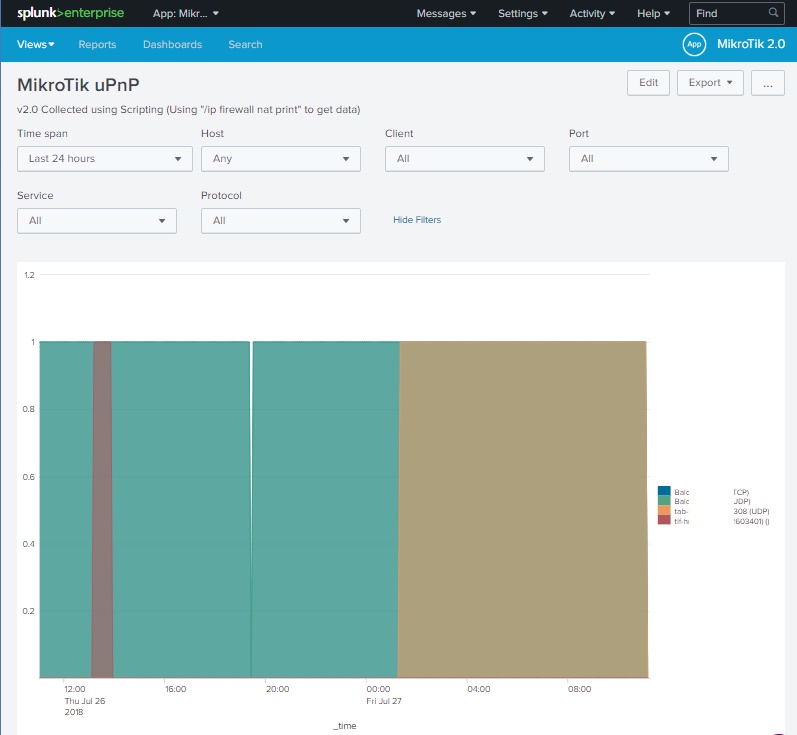Screen dimensions: 797x735
Task: Open the Service filter dropdown
Action: coord(97,221)
